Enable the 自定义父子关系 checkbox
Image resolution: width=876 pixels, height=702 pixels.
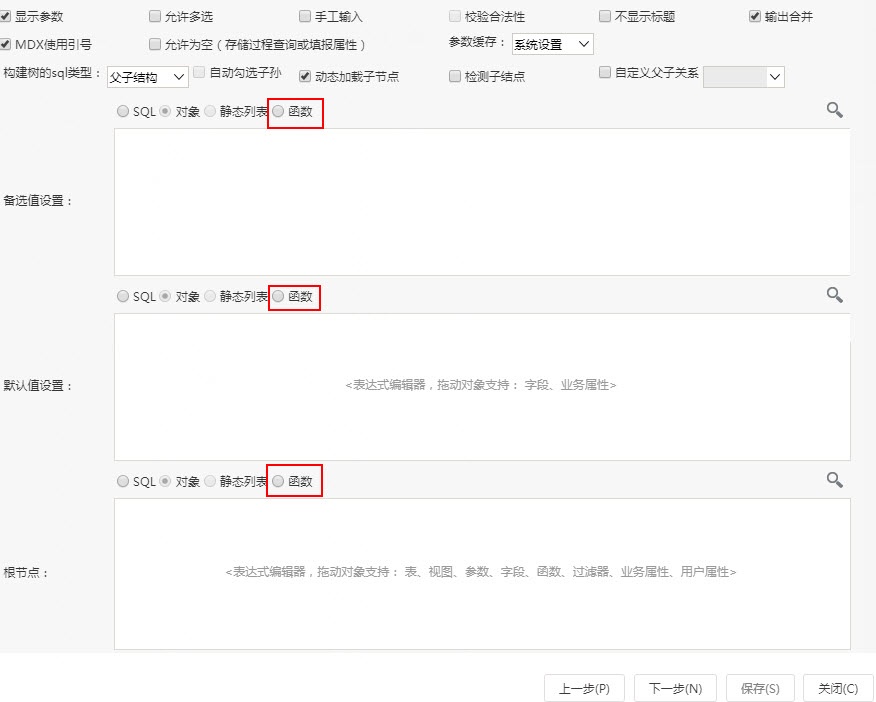pyautogui.click(x=604, y=72)
